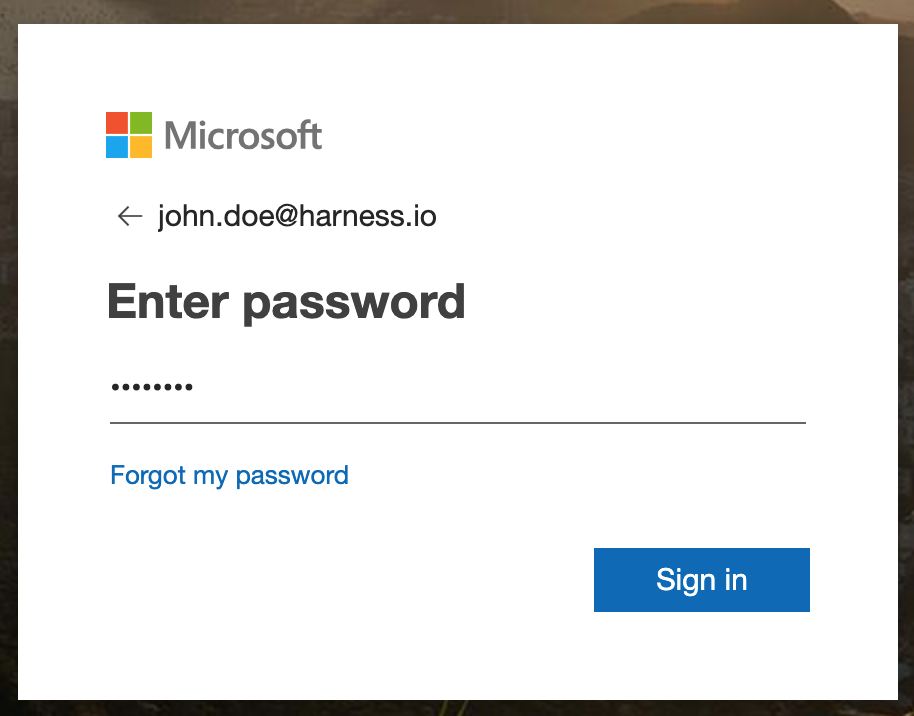This screenshot has width=914, height=716.
Task: Click the Microsoft four-square logo
Action: 129,135
